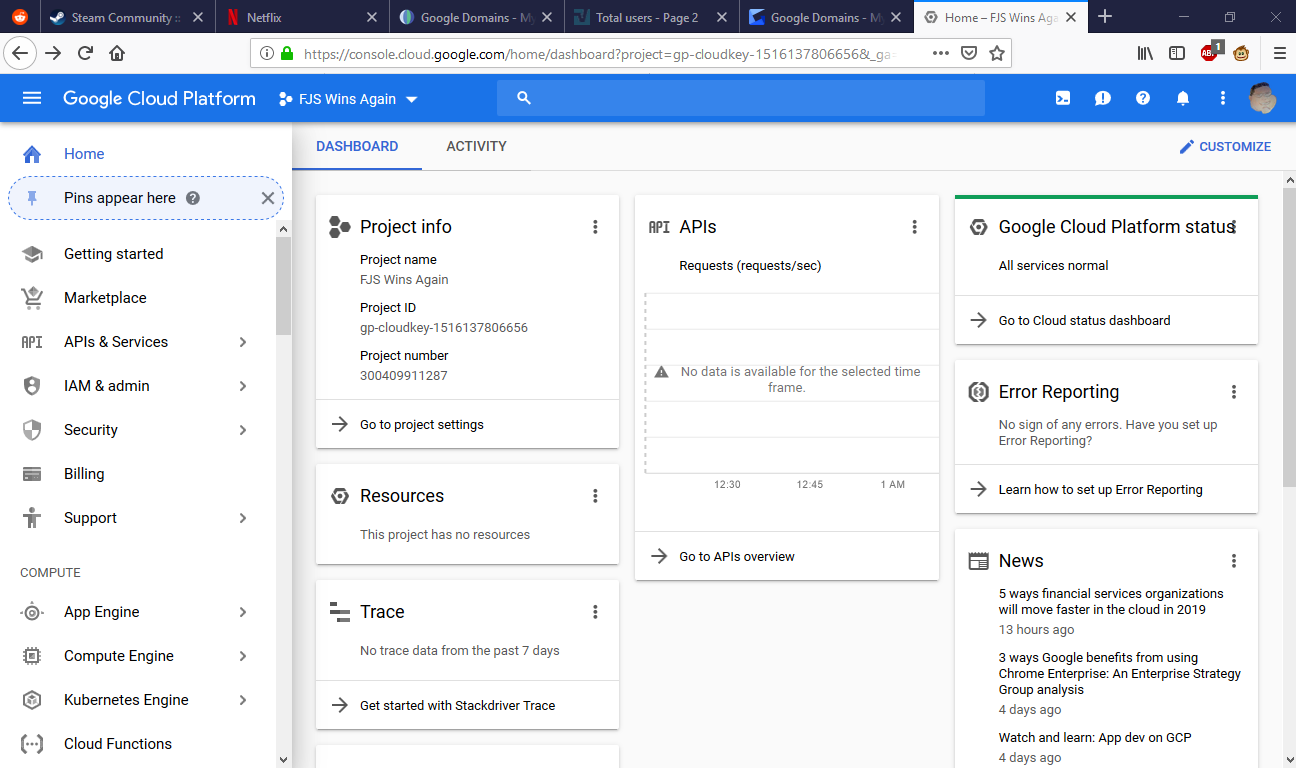Viewport: 1296px width, 768px height.
Task: Click the Cloud Functions icon
Action: 32,744
